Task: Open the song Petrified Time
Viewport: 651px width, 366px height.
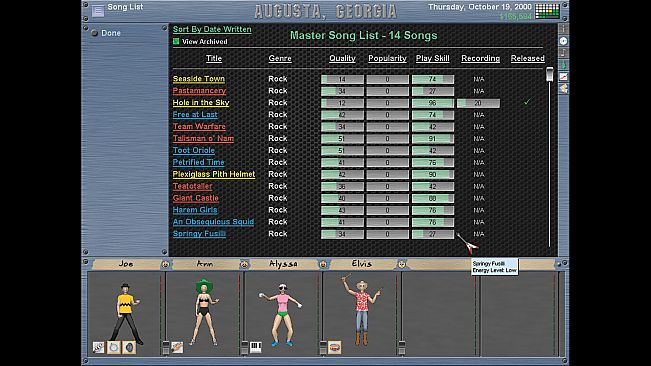Action: (x=198, y=162)
